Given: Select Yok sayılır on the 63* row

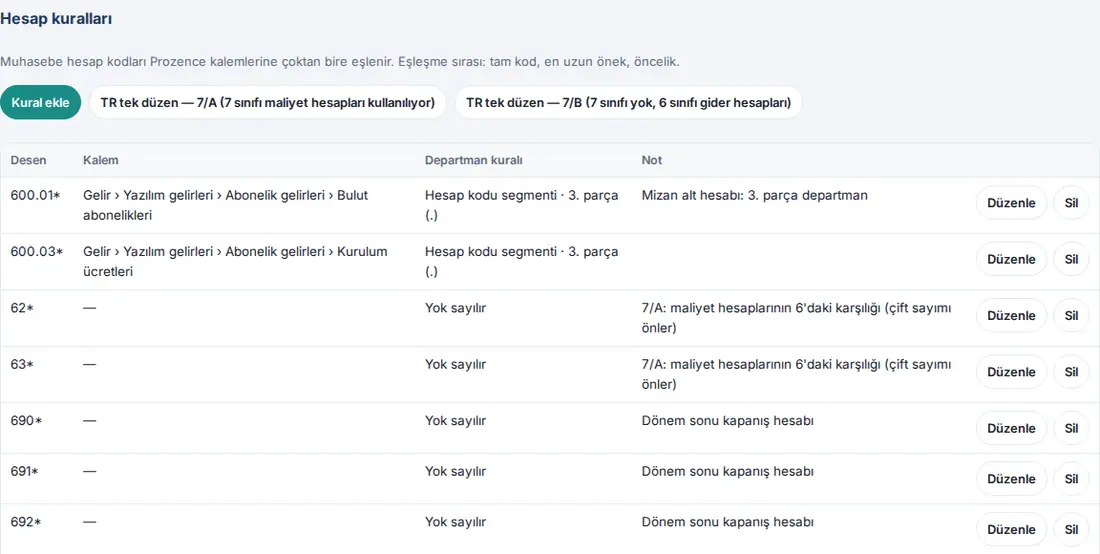Looking at the screenshot, I should 455,364.
